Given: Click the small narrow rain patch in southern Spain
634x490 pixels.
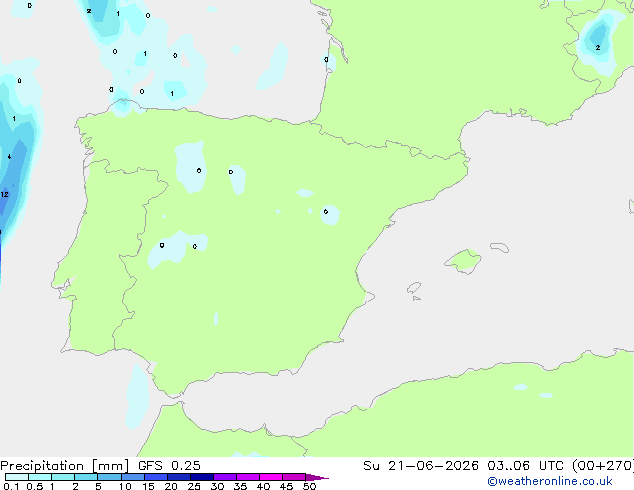Looking at the screenshot, I should 216,319.
